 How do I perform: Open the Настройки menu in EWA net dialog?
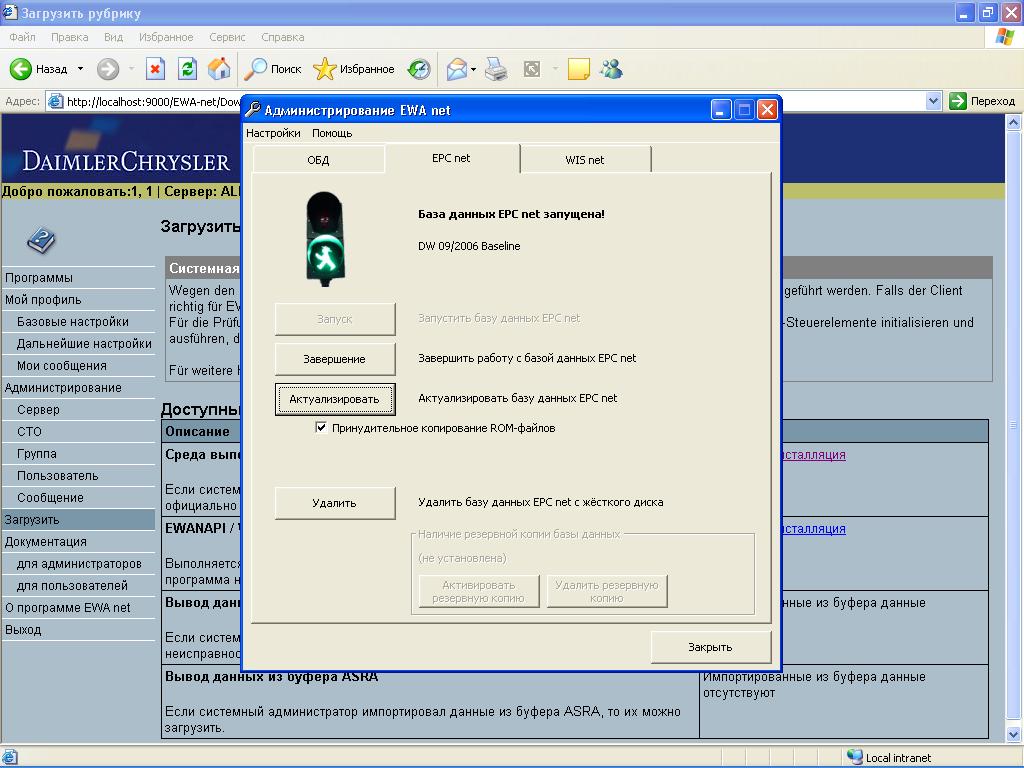(x=273, y=133)
